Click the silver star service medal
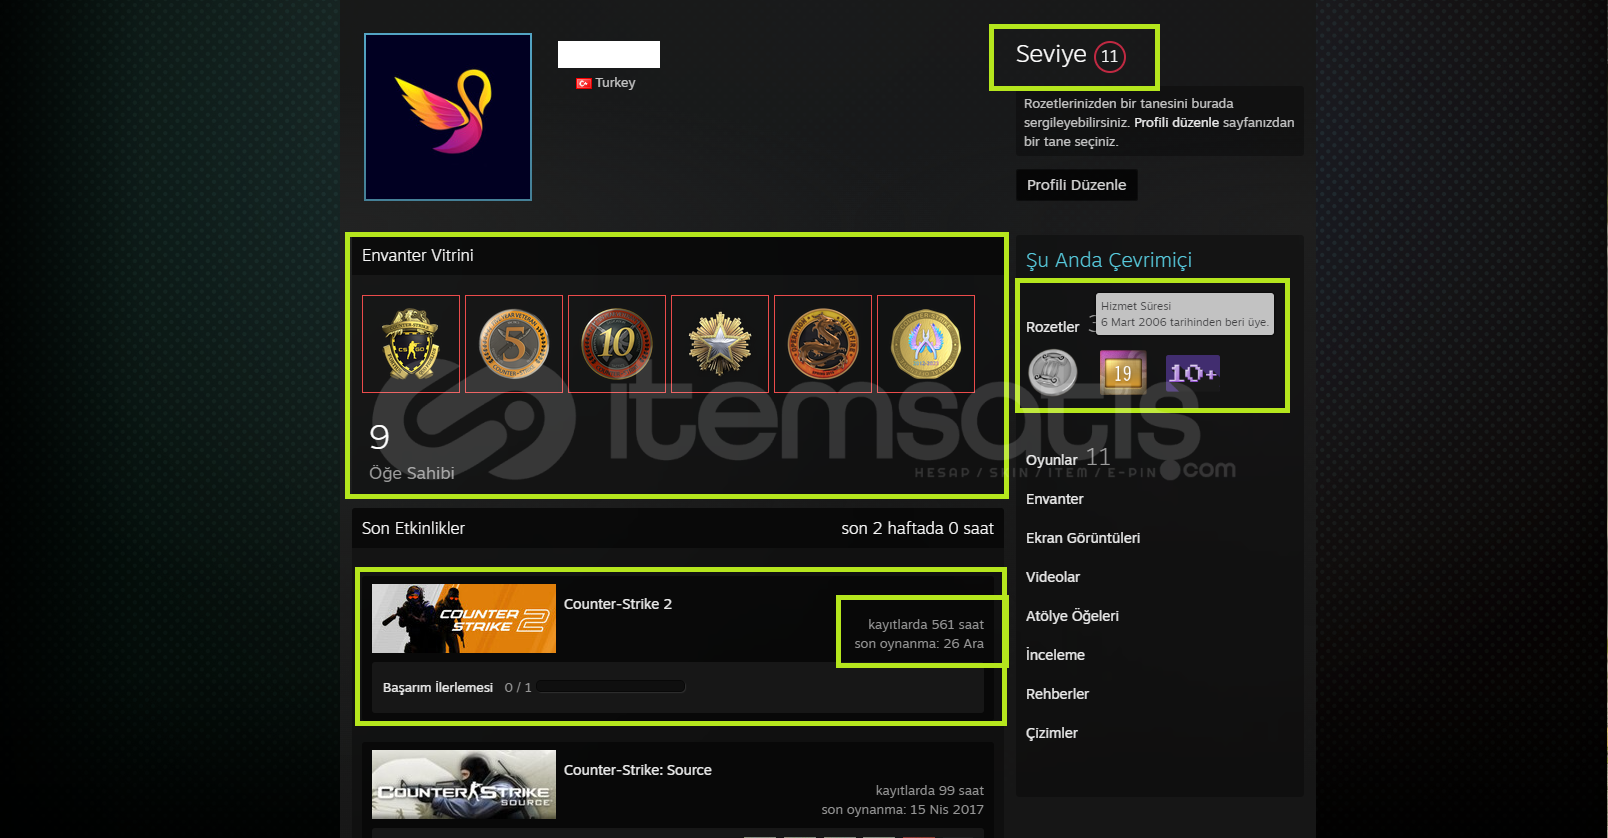Image resolution: width=1608 pixels, height=838 pixels. 720,344
